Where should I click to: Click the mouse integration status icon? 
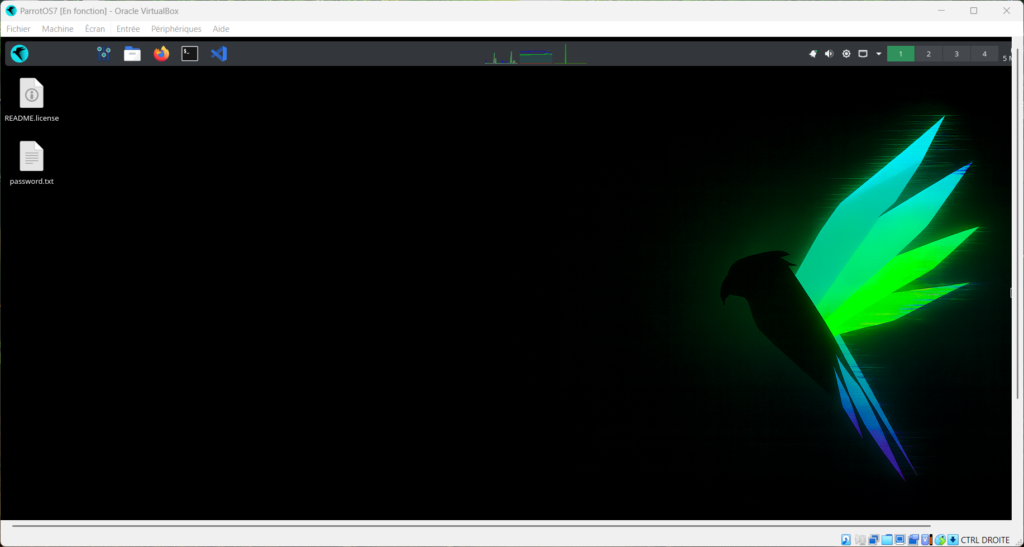point(939,540)
